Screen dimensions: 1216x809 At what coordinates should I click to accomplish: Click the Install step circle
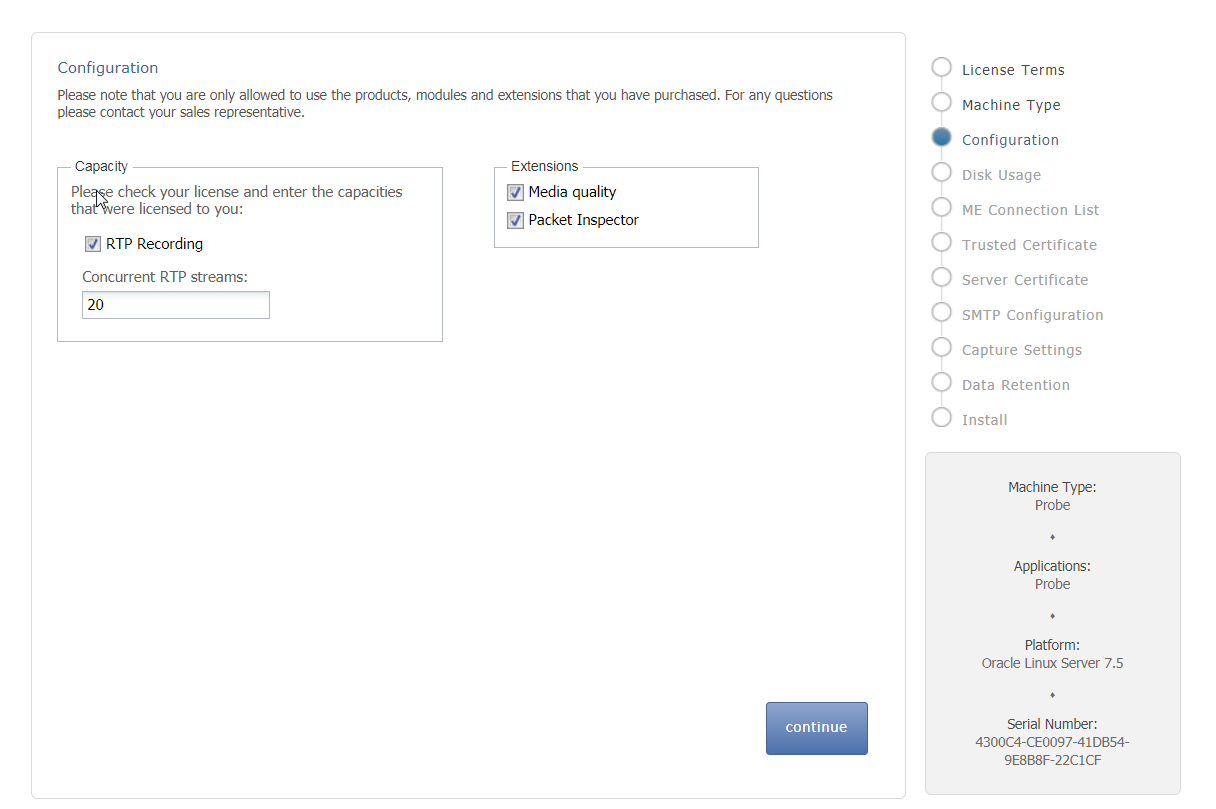tap(941, 417)
